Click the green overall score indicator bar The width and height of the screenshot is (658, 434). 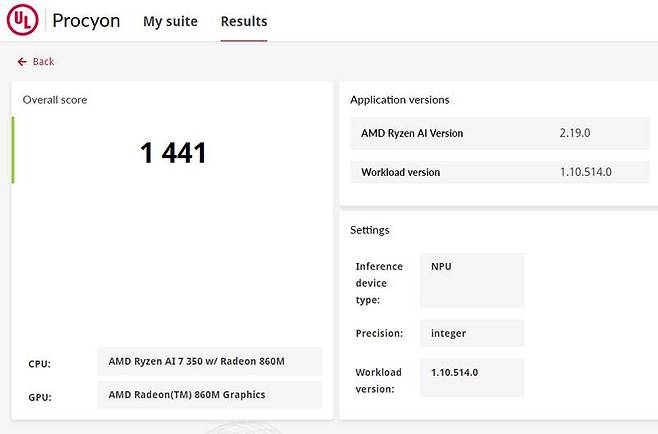pos(13,150)
